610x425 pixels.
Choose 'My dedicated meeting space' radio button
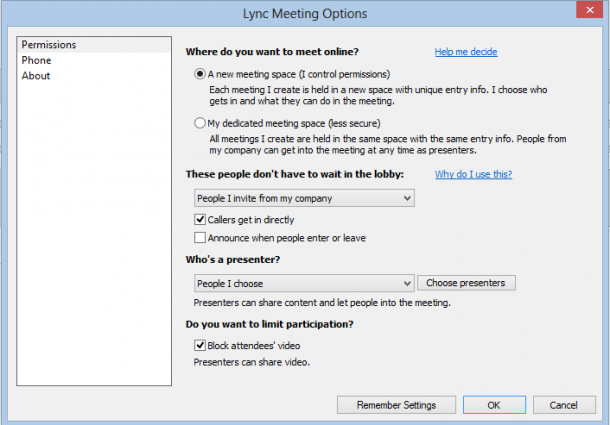(x=200, y=123)
